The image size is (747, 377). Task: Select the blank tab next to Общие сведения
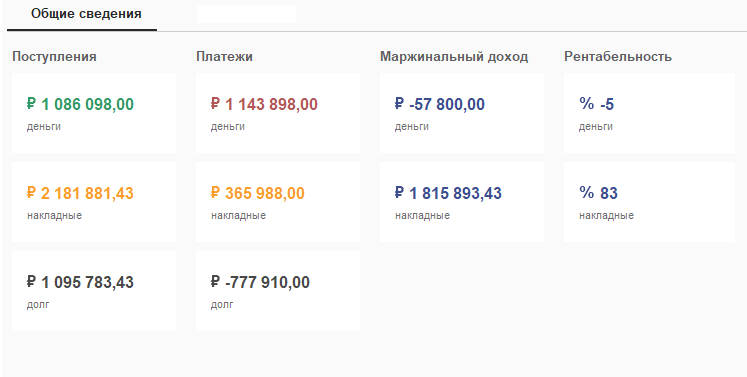point(246,14)
